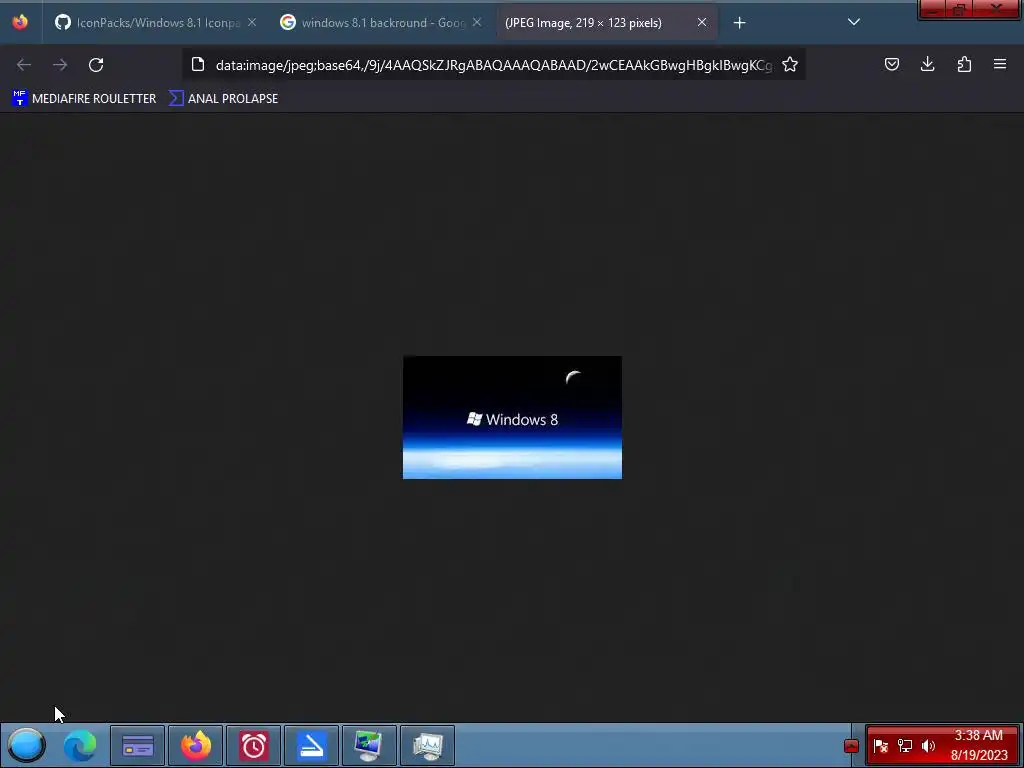Viewport: 1024px width, 768px height.
Task: Switch to the windows 8.1 backround Google tab
Action: pos(381,23)
